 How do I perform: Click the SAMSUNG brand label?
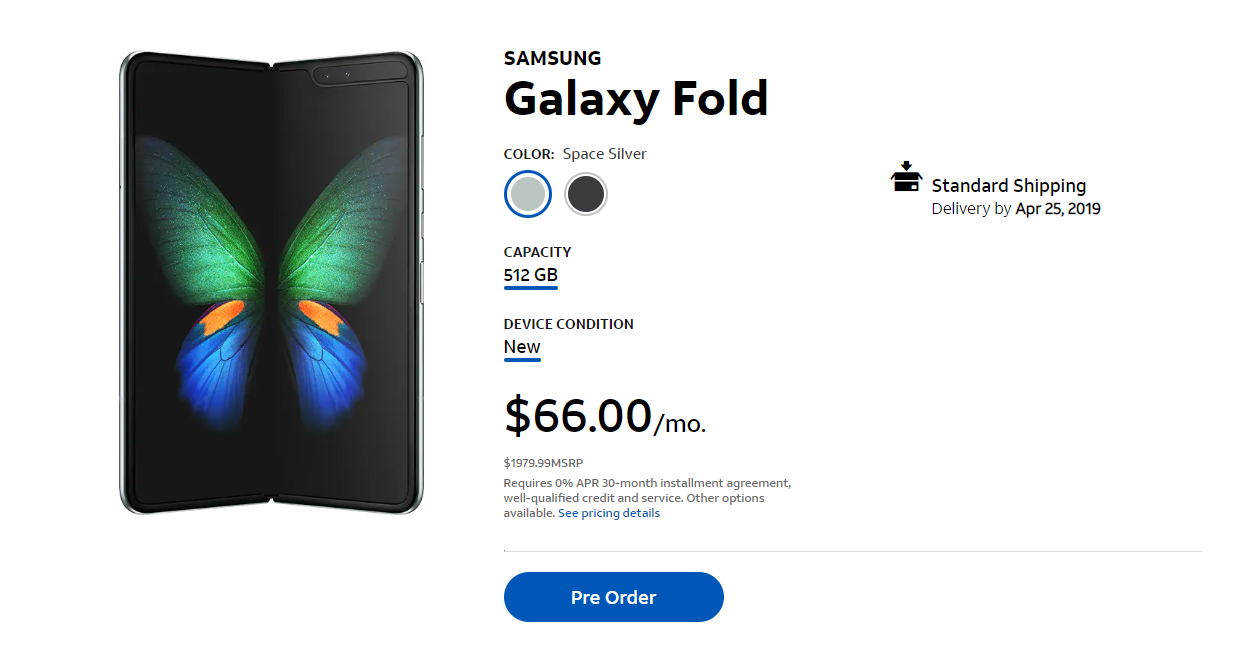coord(552,58)
